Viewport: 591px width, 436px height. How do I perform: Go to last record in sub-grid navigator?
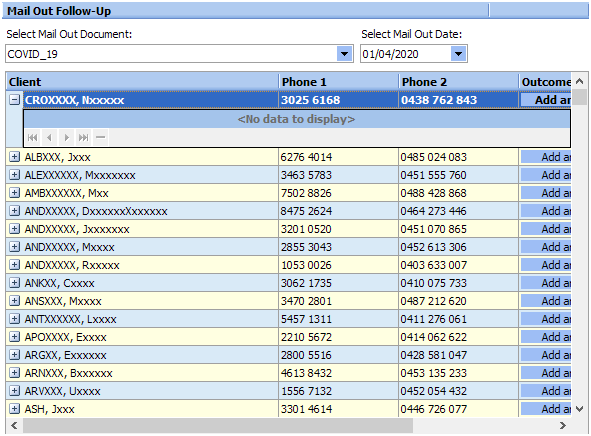(83, 138)
